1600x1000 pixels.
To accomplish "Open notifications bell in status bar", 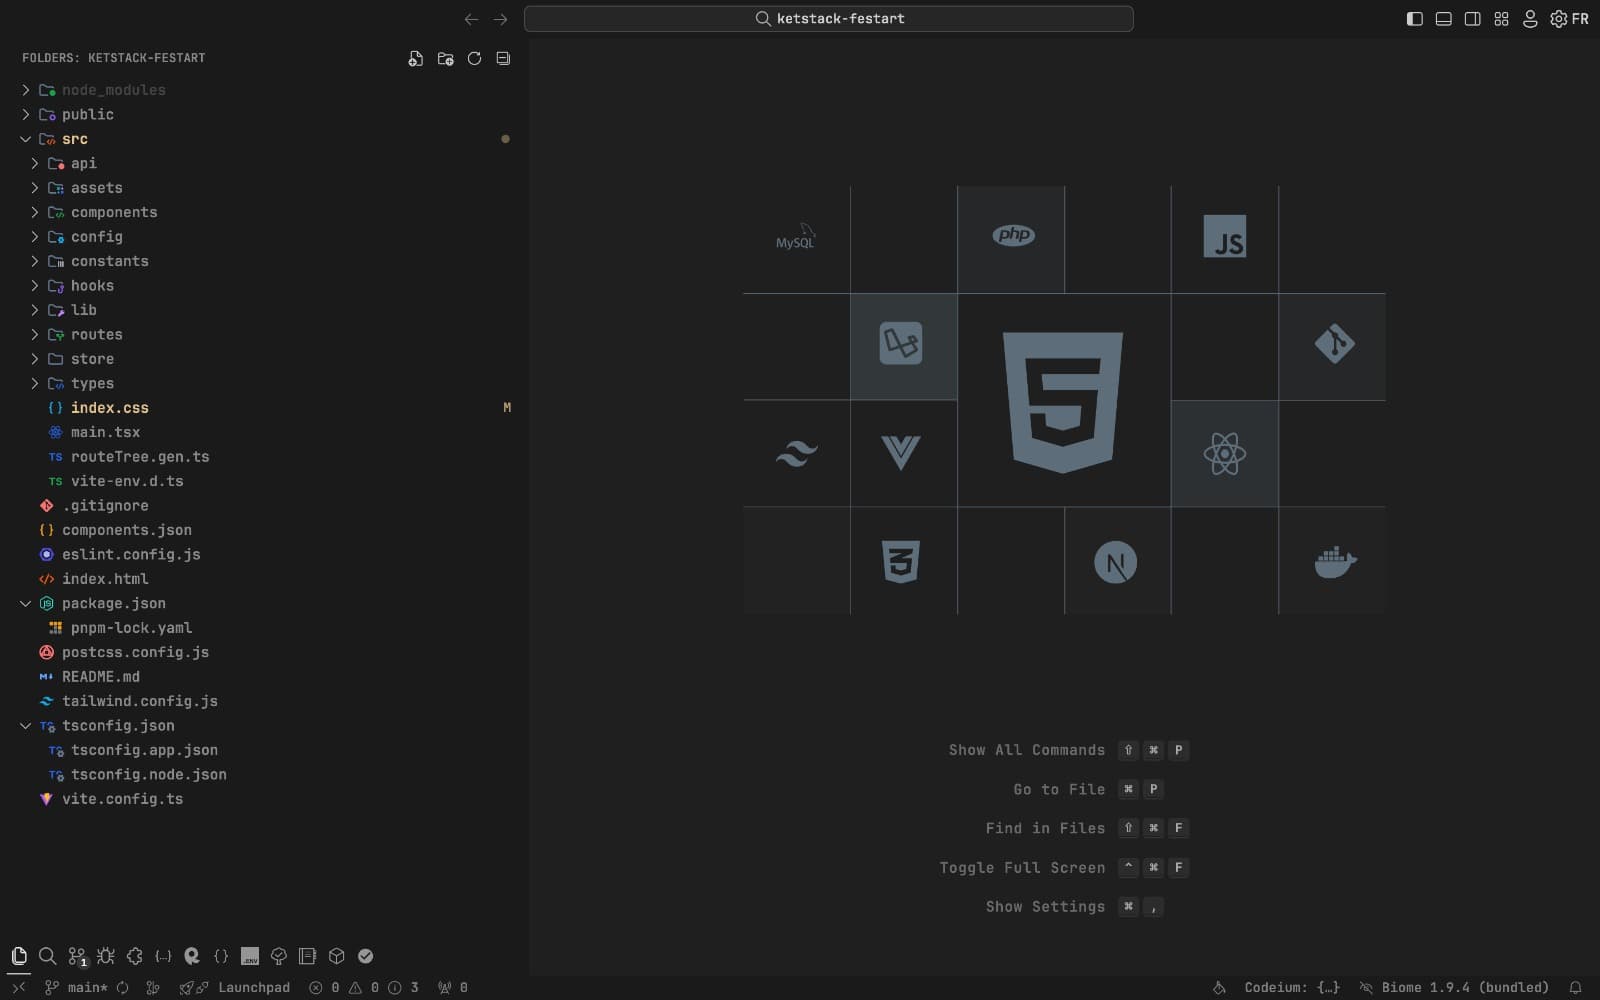I will pyautogui.click(x=1575, y=987).
